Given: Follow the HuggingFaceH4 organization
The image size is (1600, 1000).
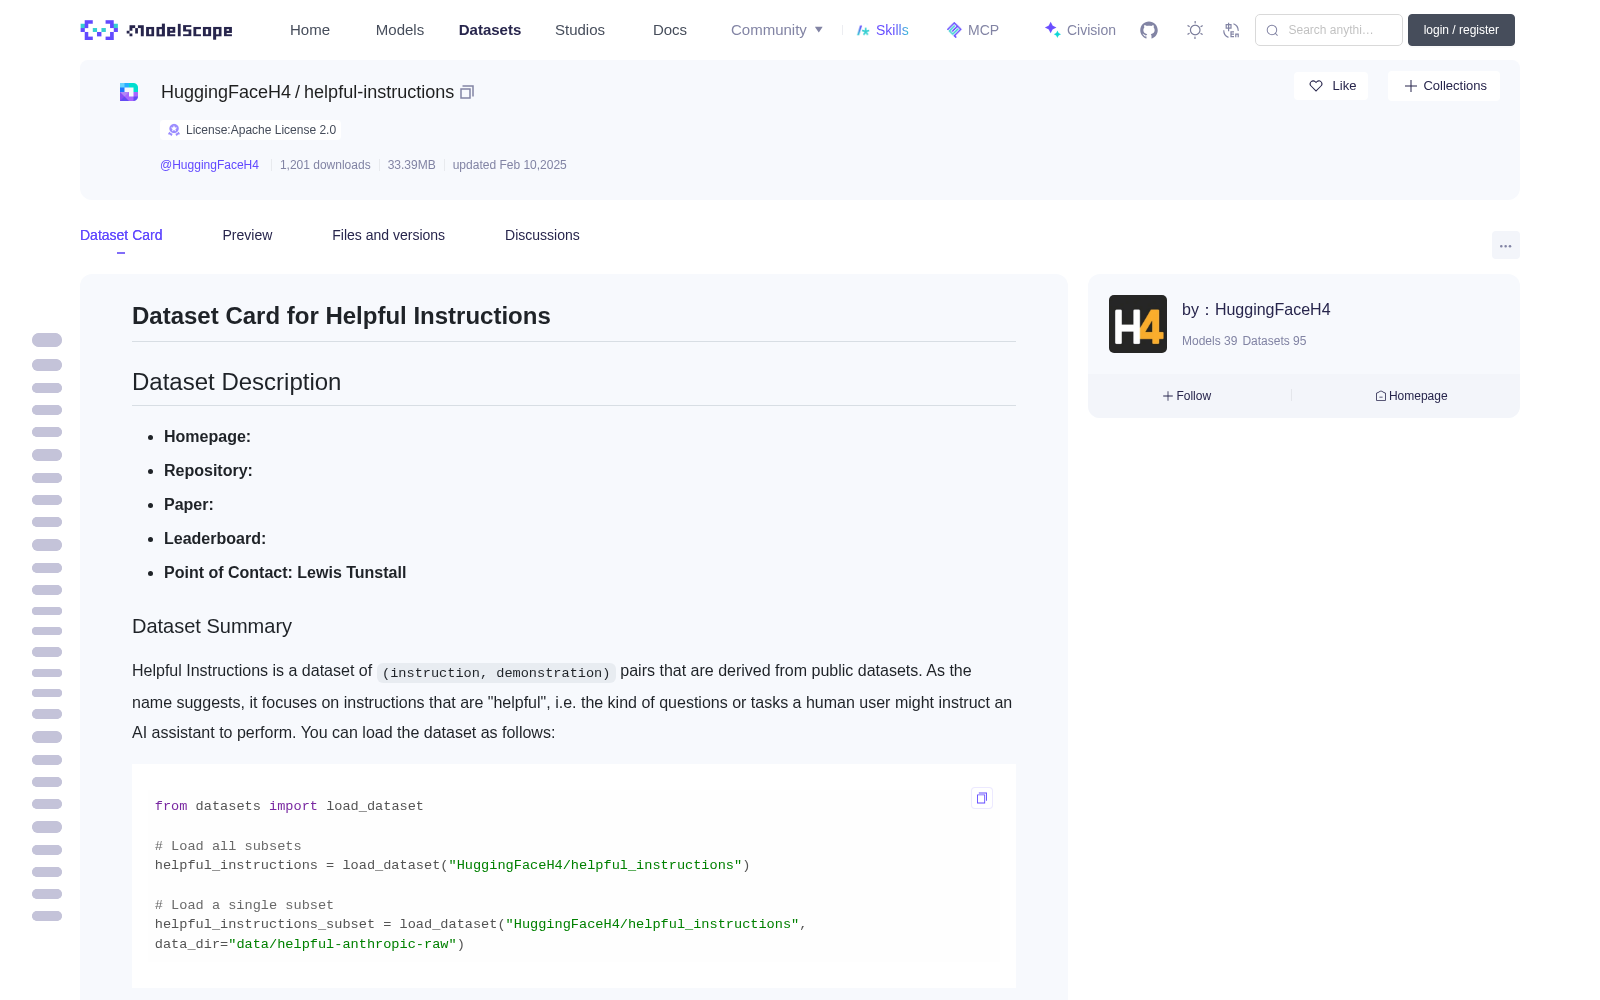Looking at the screenshot, I should tap(1187, 396).
